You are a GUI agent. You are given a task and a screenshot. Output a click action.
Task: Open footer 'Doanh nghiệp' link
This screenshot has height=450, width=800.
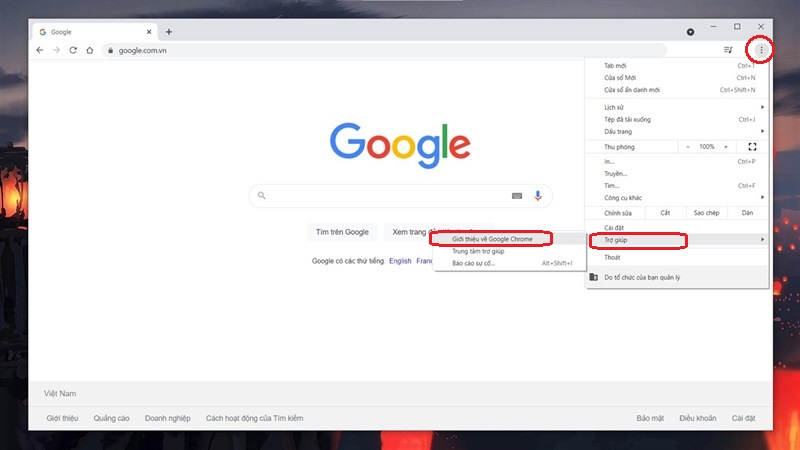tap(167, 418)
